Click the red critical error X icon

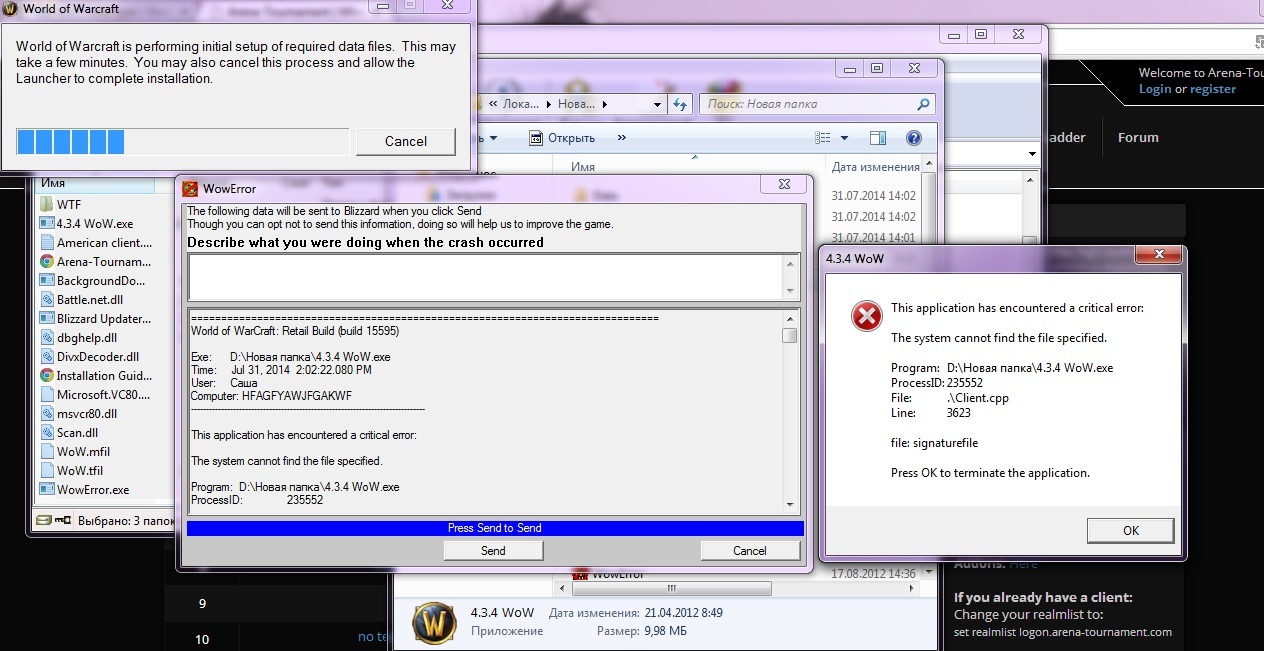(x=866, y=317)
